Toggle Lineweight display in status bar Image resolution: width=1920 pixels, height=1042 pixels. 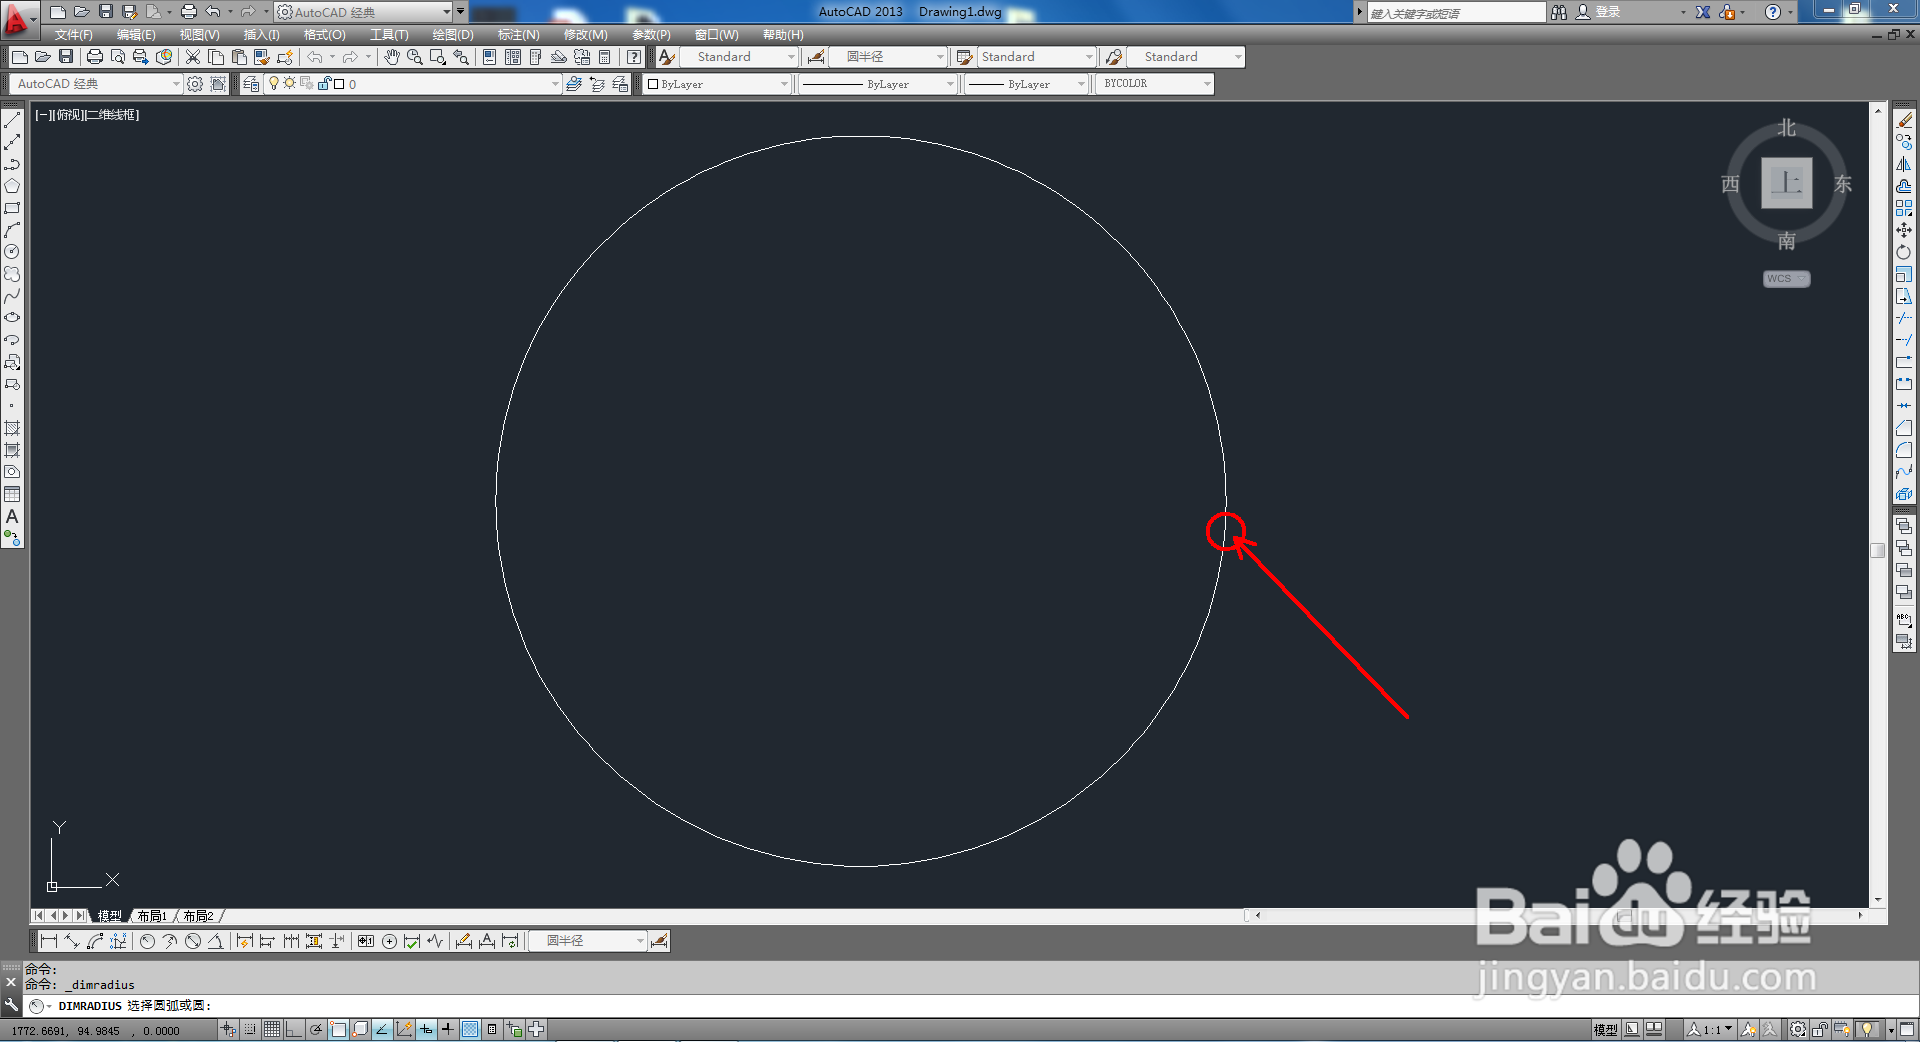[x=448, y=1029]
